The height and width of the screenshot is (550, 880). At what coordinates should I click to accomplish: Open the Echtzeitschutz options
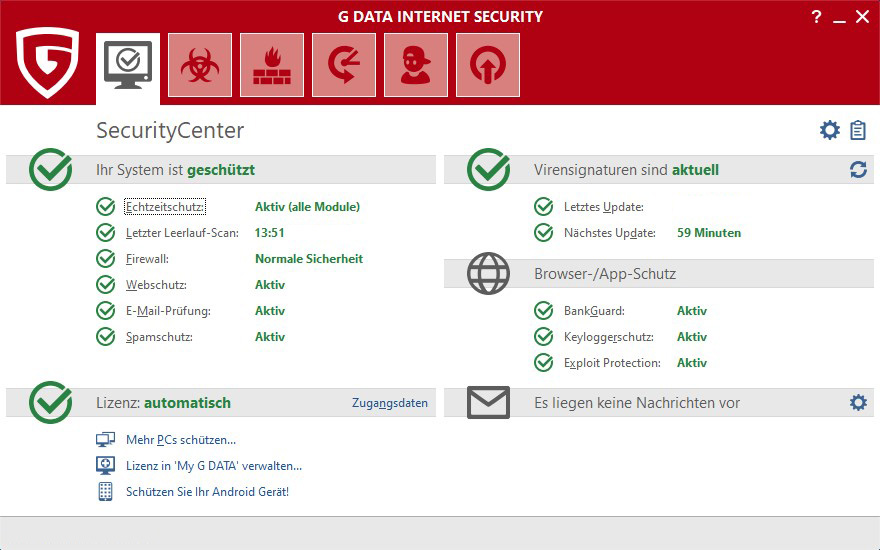[165, 207]
